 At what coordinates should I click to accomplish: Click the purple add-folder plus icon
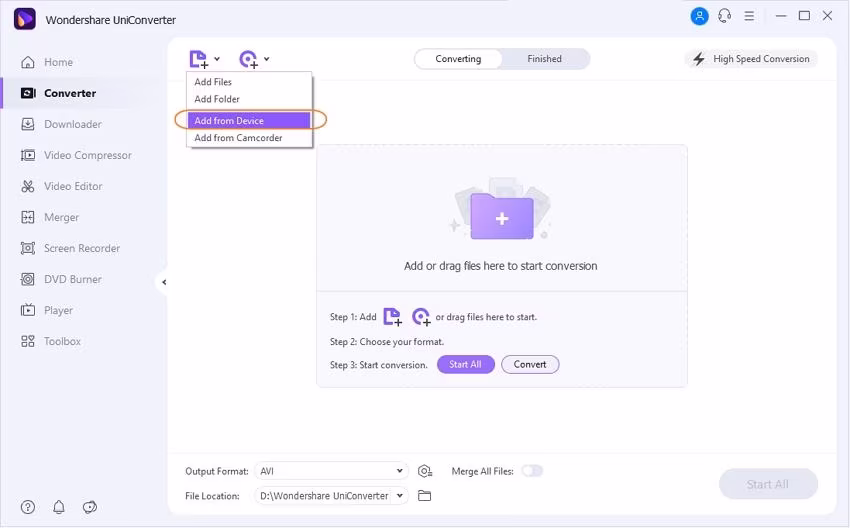(x=502, y=216)
